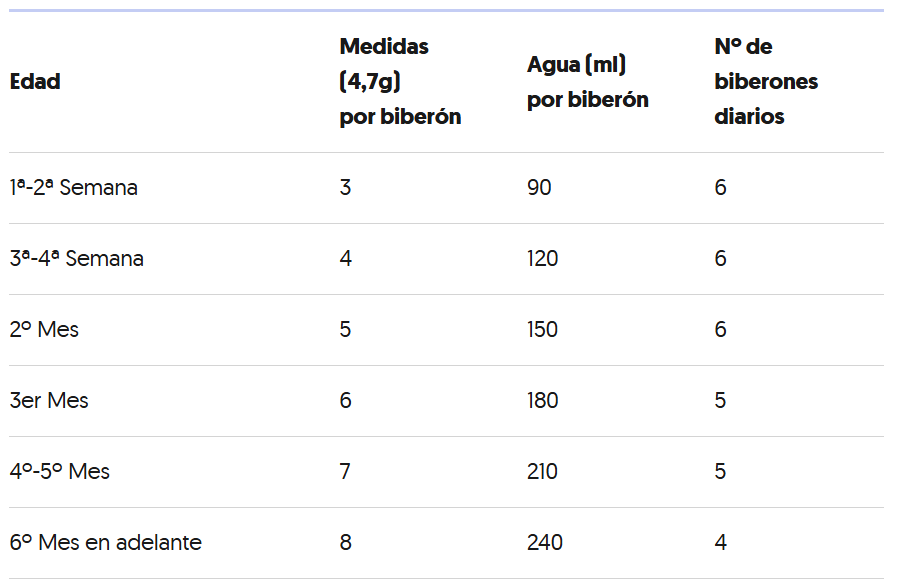Click the 210 ml water value
This screenshot has height=585, width=899.
tap(542, 472)
